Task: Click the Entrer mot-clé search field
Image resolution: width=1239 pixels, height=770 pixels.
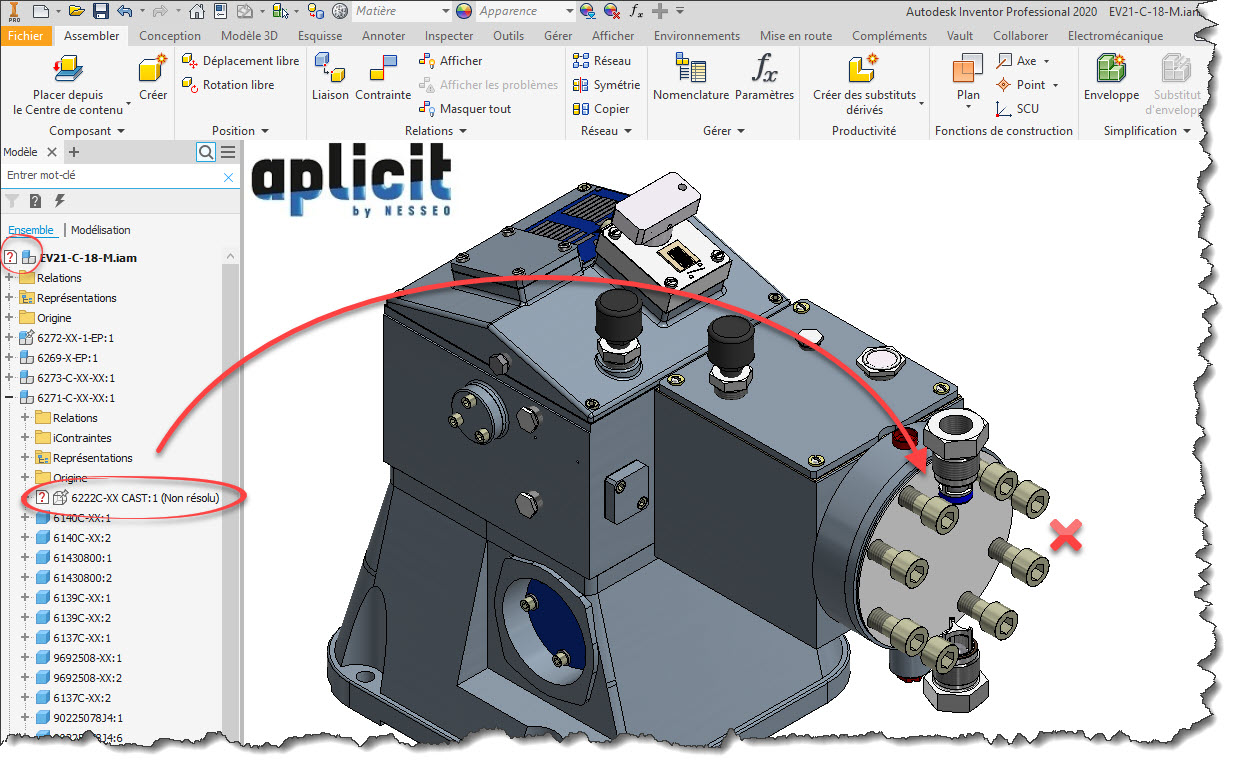Action: [x=110, y=176]
